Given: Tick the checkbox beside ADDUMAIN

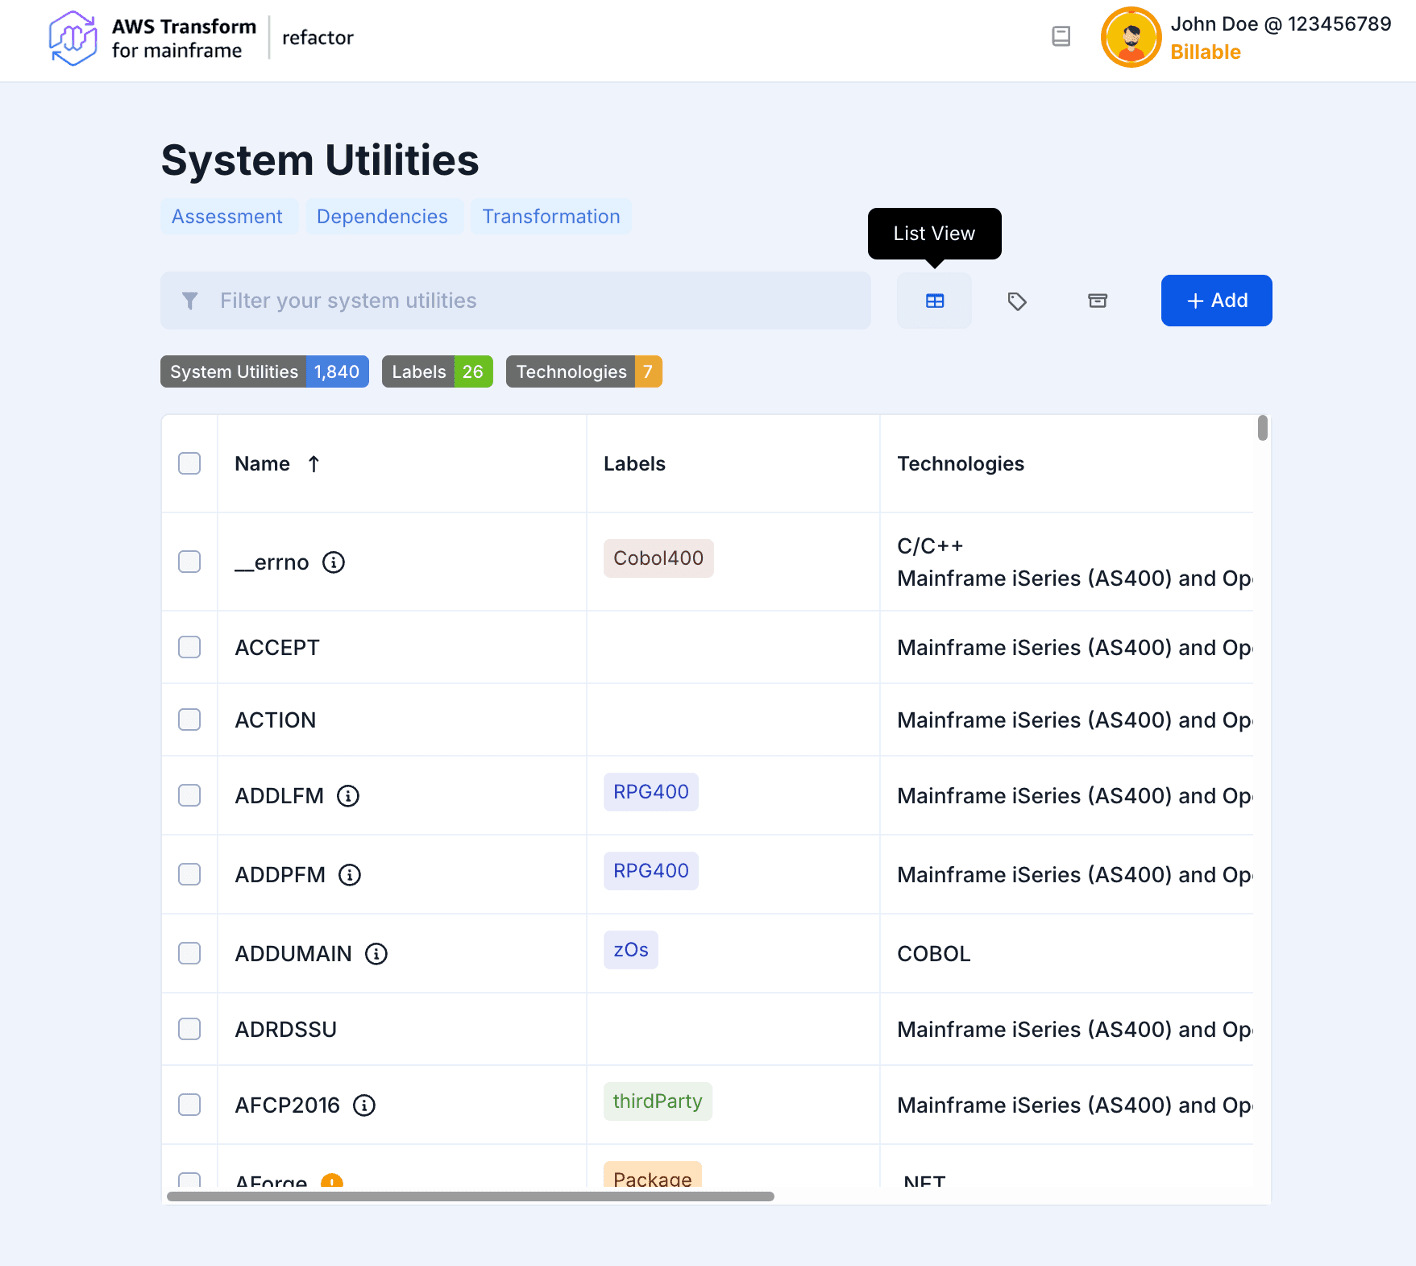Looking at the screenshot, I should click(x=189, y=953).
